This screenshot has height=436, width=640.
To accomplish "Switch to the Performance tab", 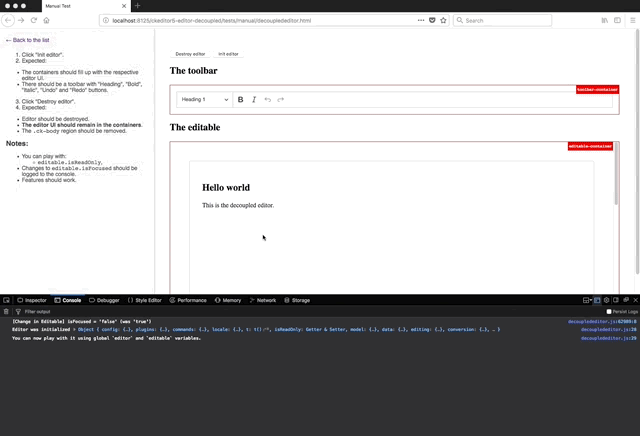I will [188, 300].
